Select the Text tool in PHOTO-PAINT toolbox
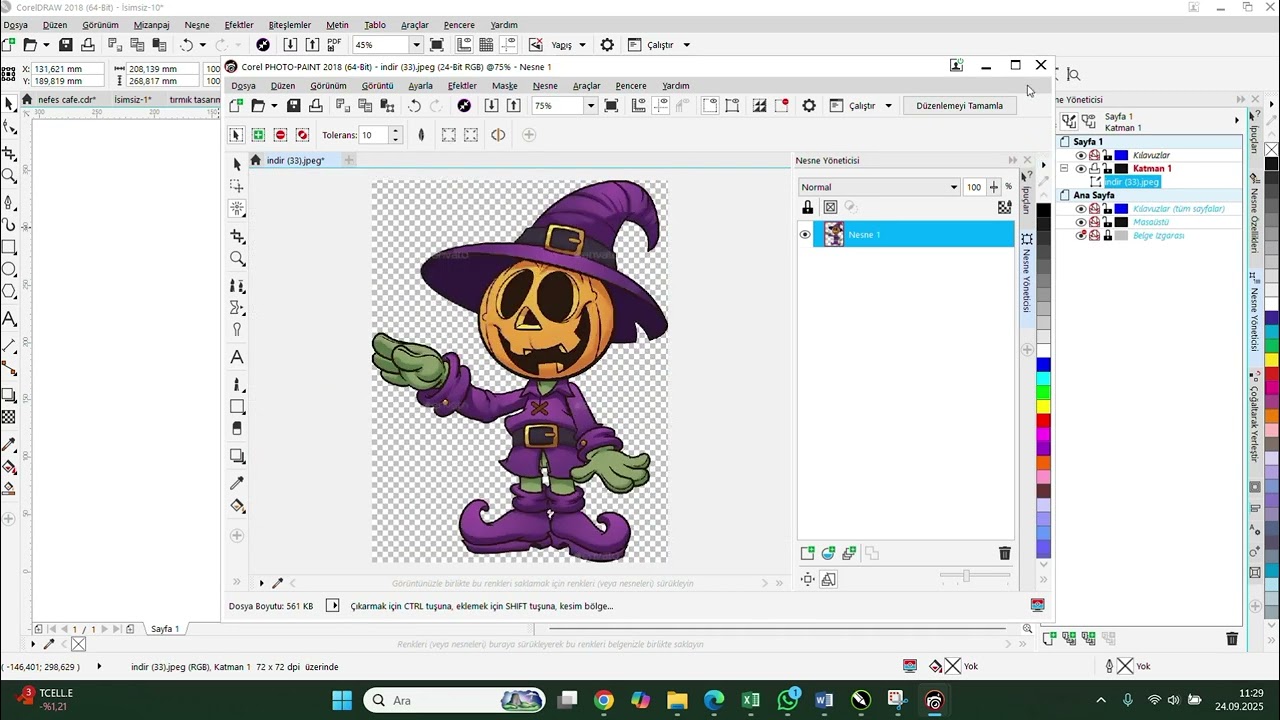This screenshot has height=720, width=1280. [237, 357]
